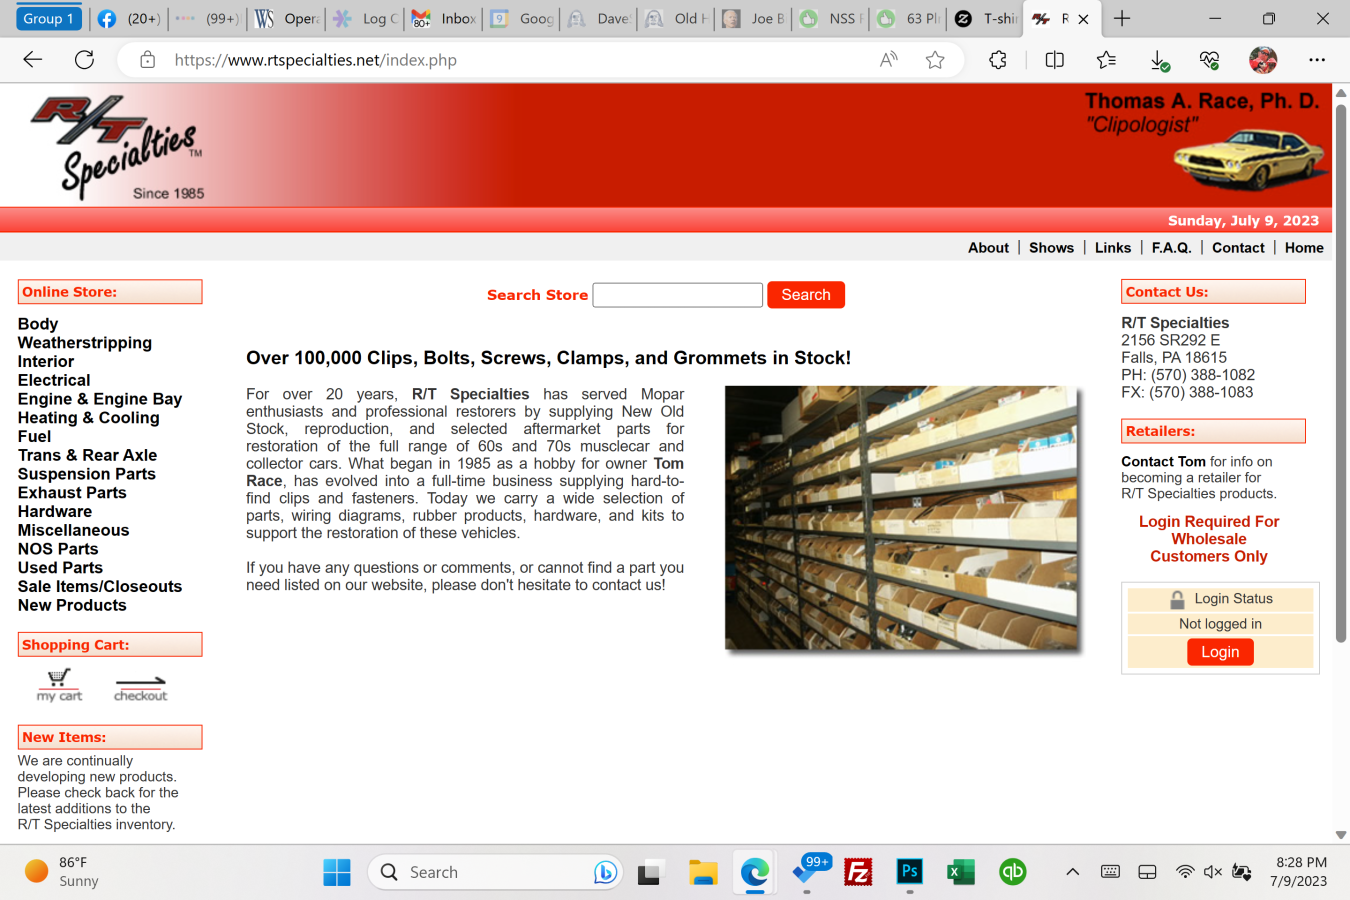Open browser Extensions menu

click(x=998, y=60)
